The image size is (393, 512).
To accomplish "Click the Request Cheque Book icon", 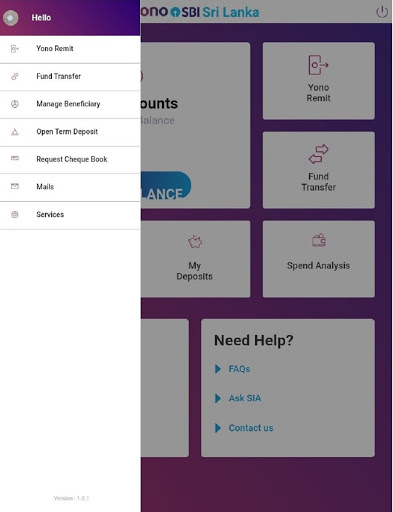I will (x=15, y=158).
